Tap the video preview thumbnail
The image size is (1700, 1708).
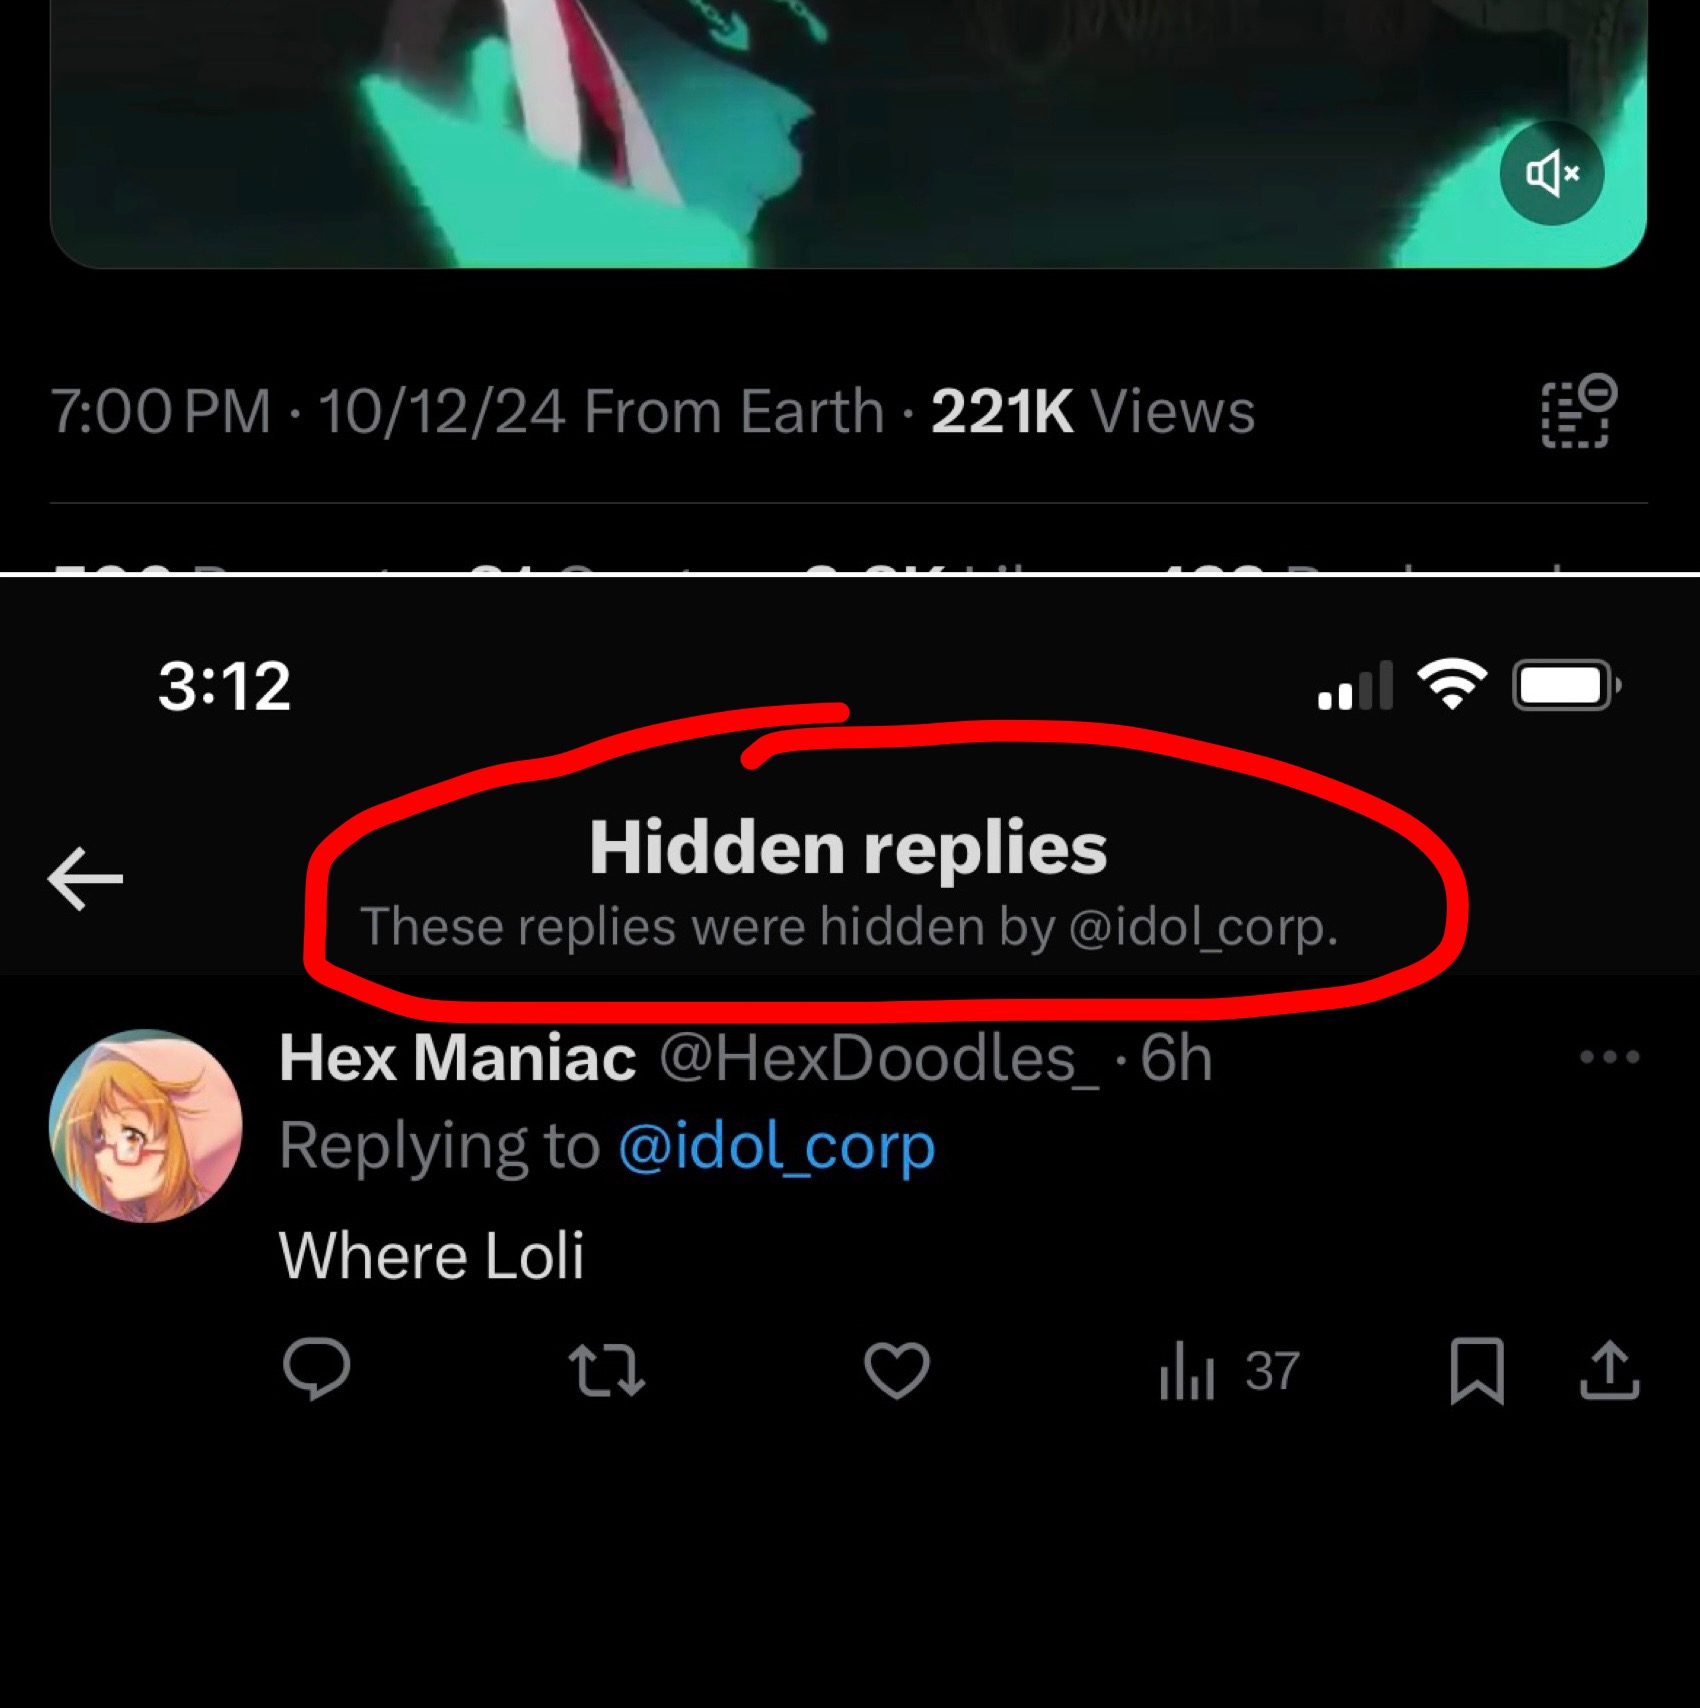pos(848,134)
